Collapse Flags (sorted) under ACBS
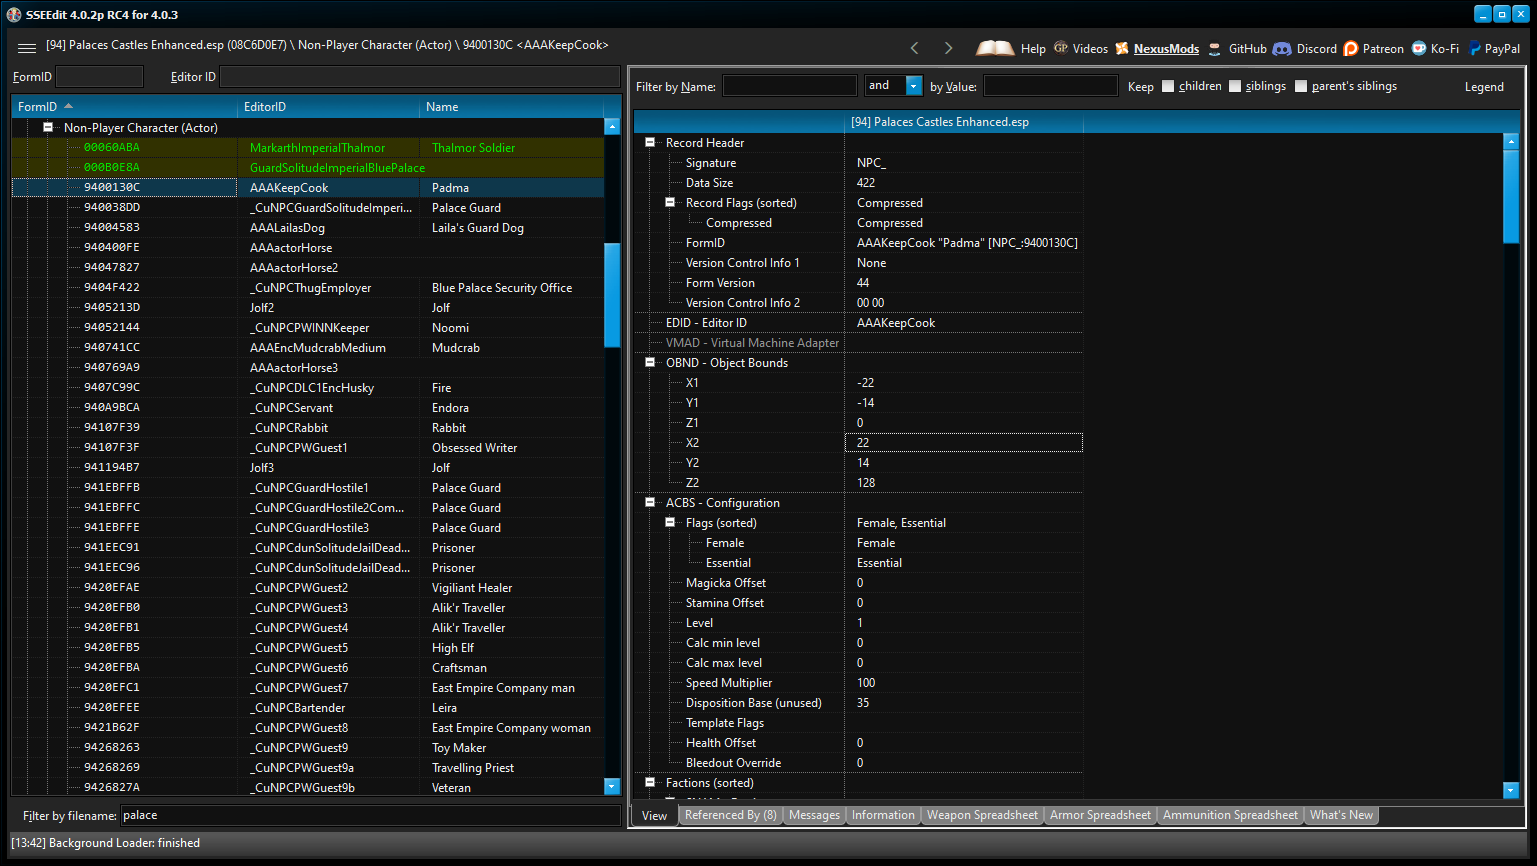Viewport: 1537px width, 866px height. pyautogui.click(x=669, y=523)
